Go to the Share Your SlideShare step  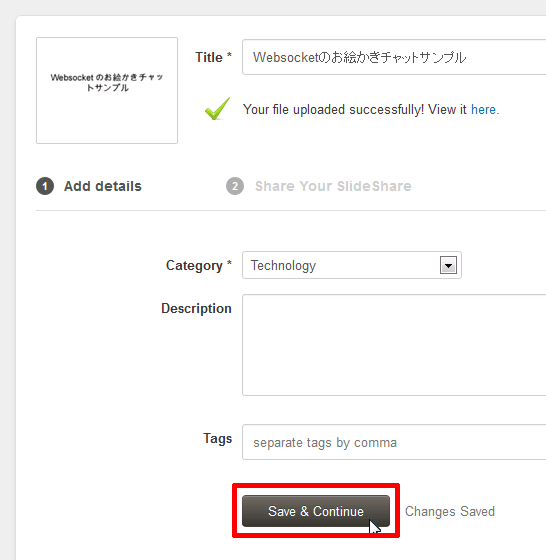tap(333, 186)
